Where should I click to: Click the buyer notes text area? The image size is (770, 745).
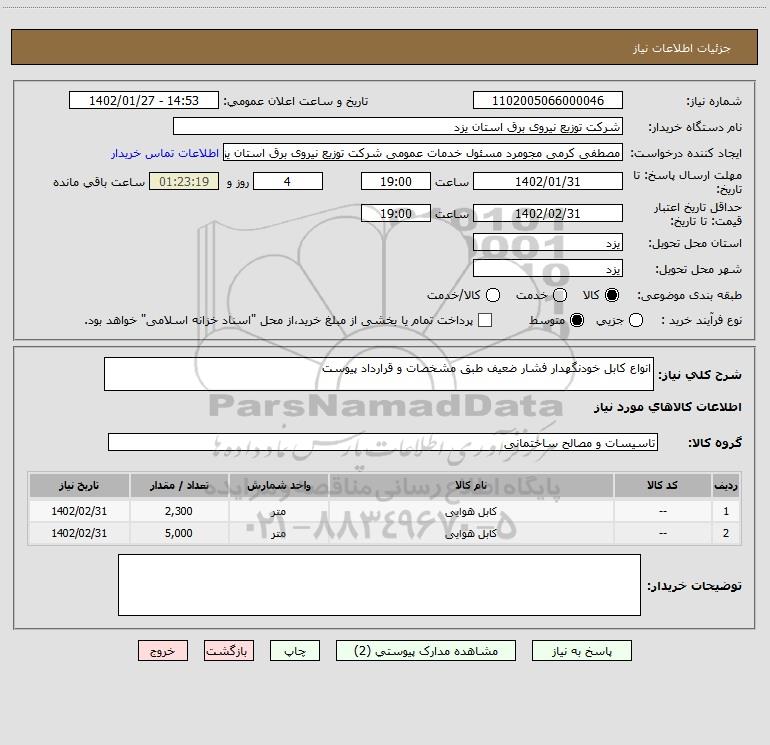point(379,584)
